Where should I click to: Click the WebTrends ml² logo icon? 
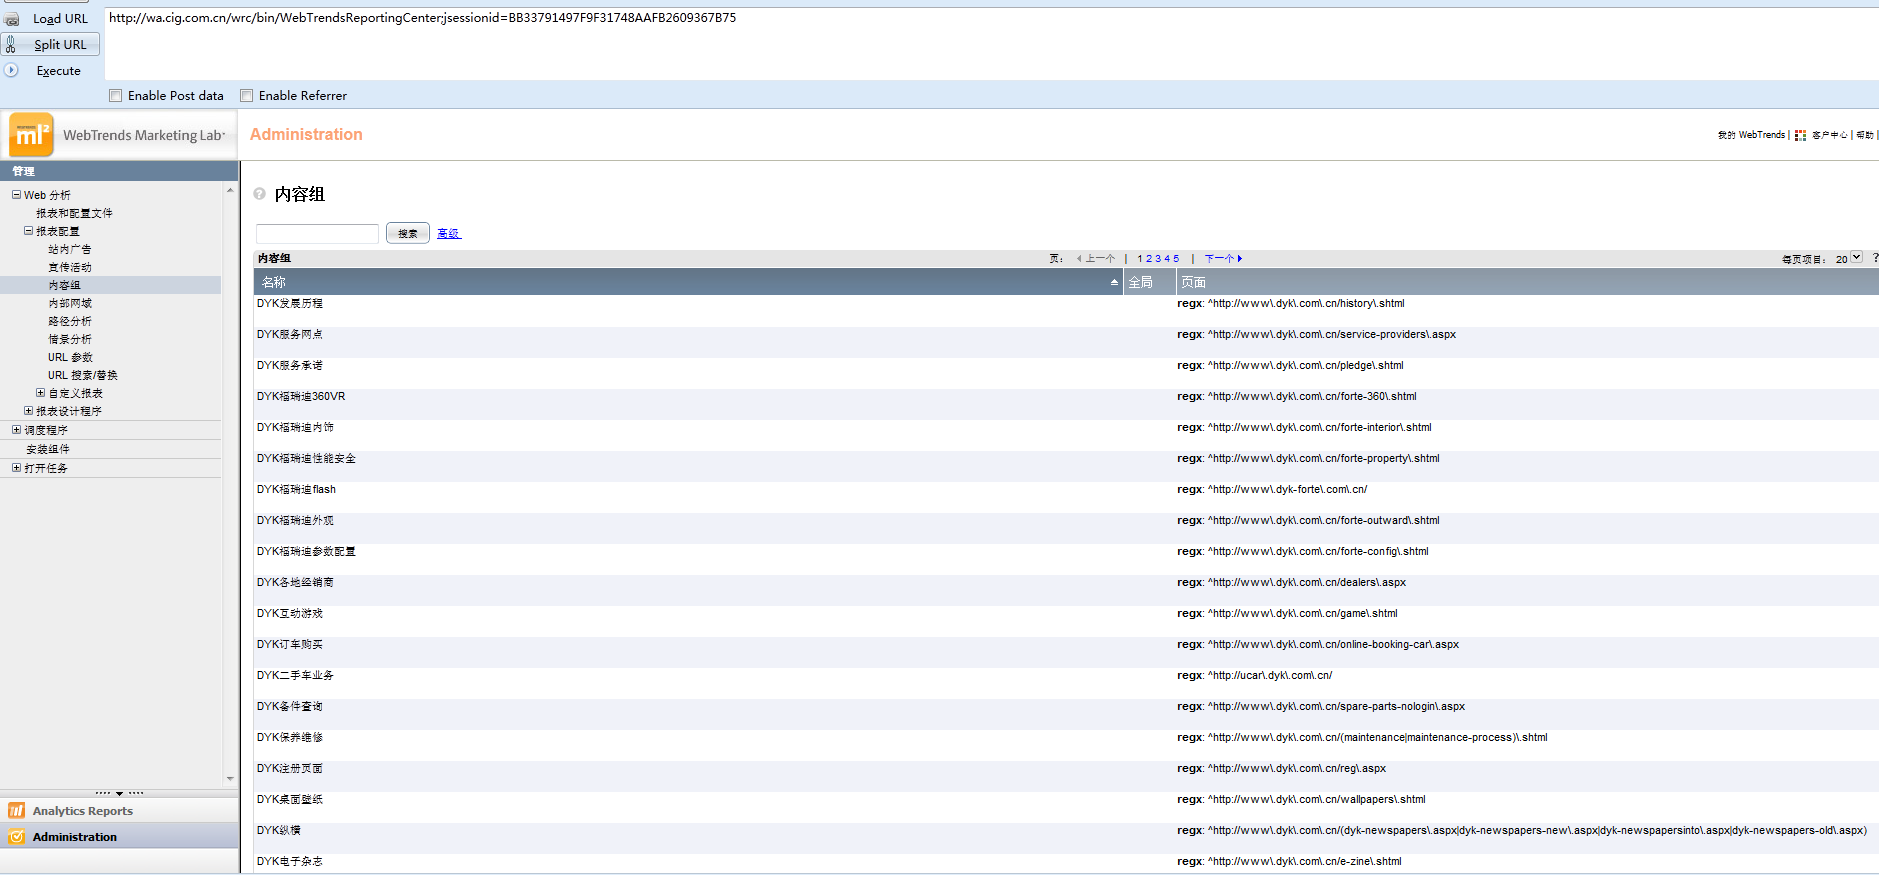[31, 135]
